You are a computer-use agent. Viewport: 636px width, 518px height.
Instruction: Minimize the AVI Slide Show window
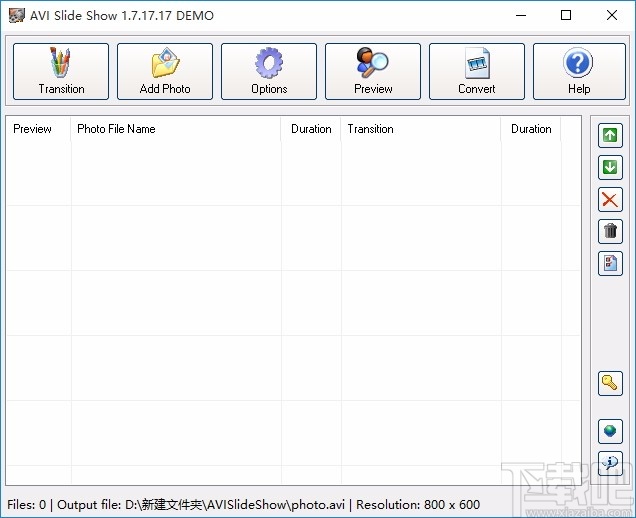521,15
